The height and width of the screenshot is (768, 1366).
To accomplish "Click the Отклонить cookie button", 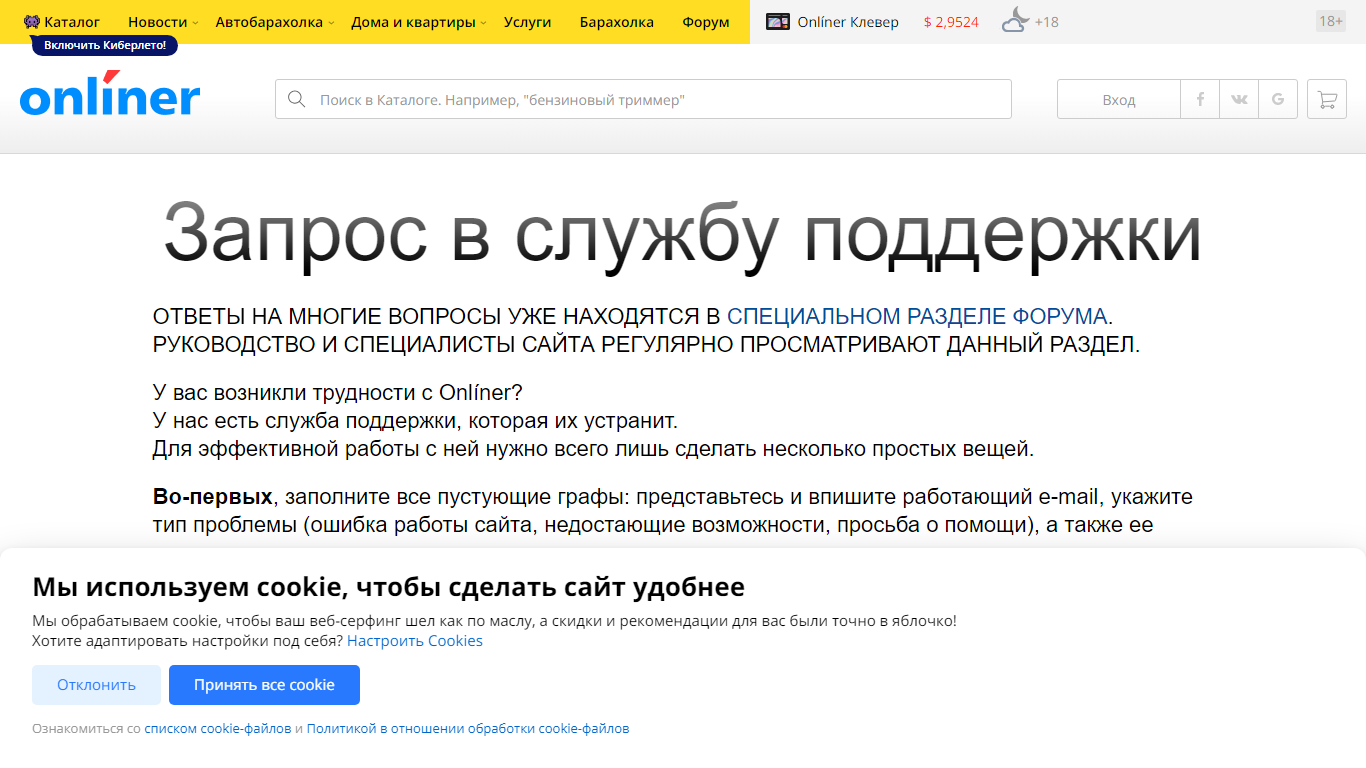I will 96,685.
